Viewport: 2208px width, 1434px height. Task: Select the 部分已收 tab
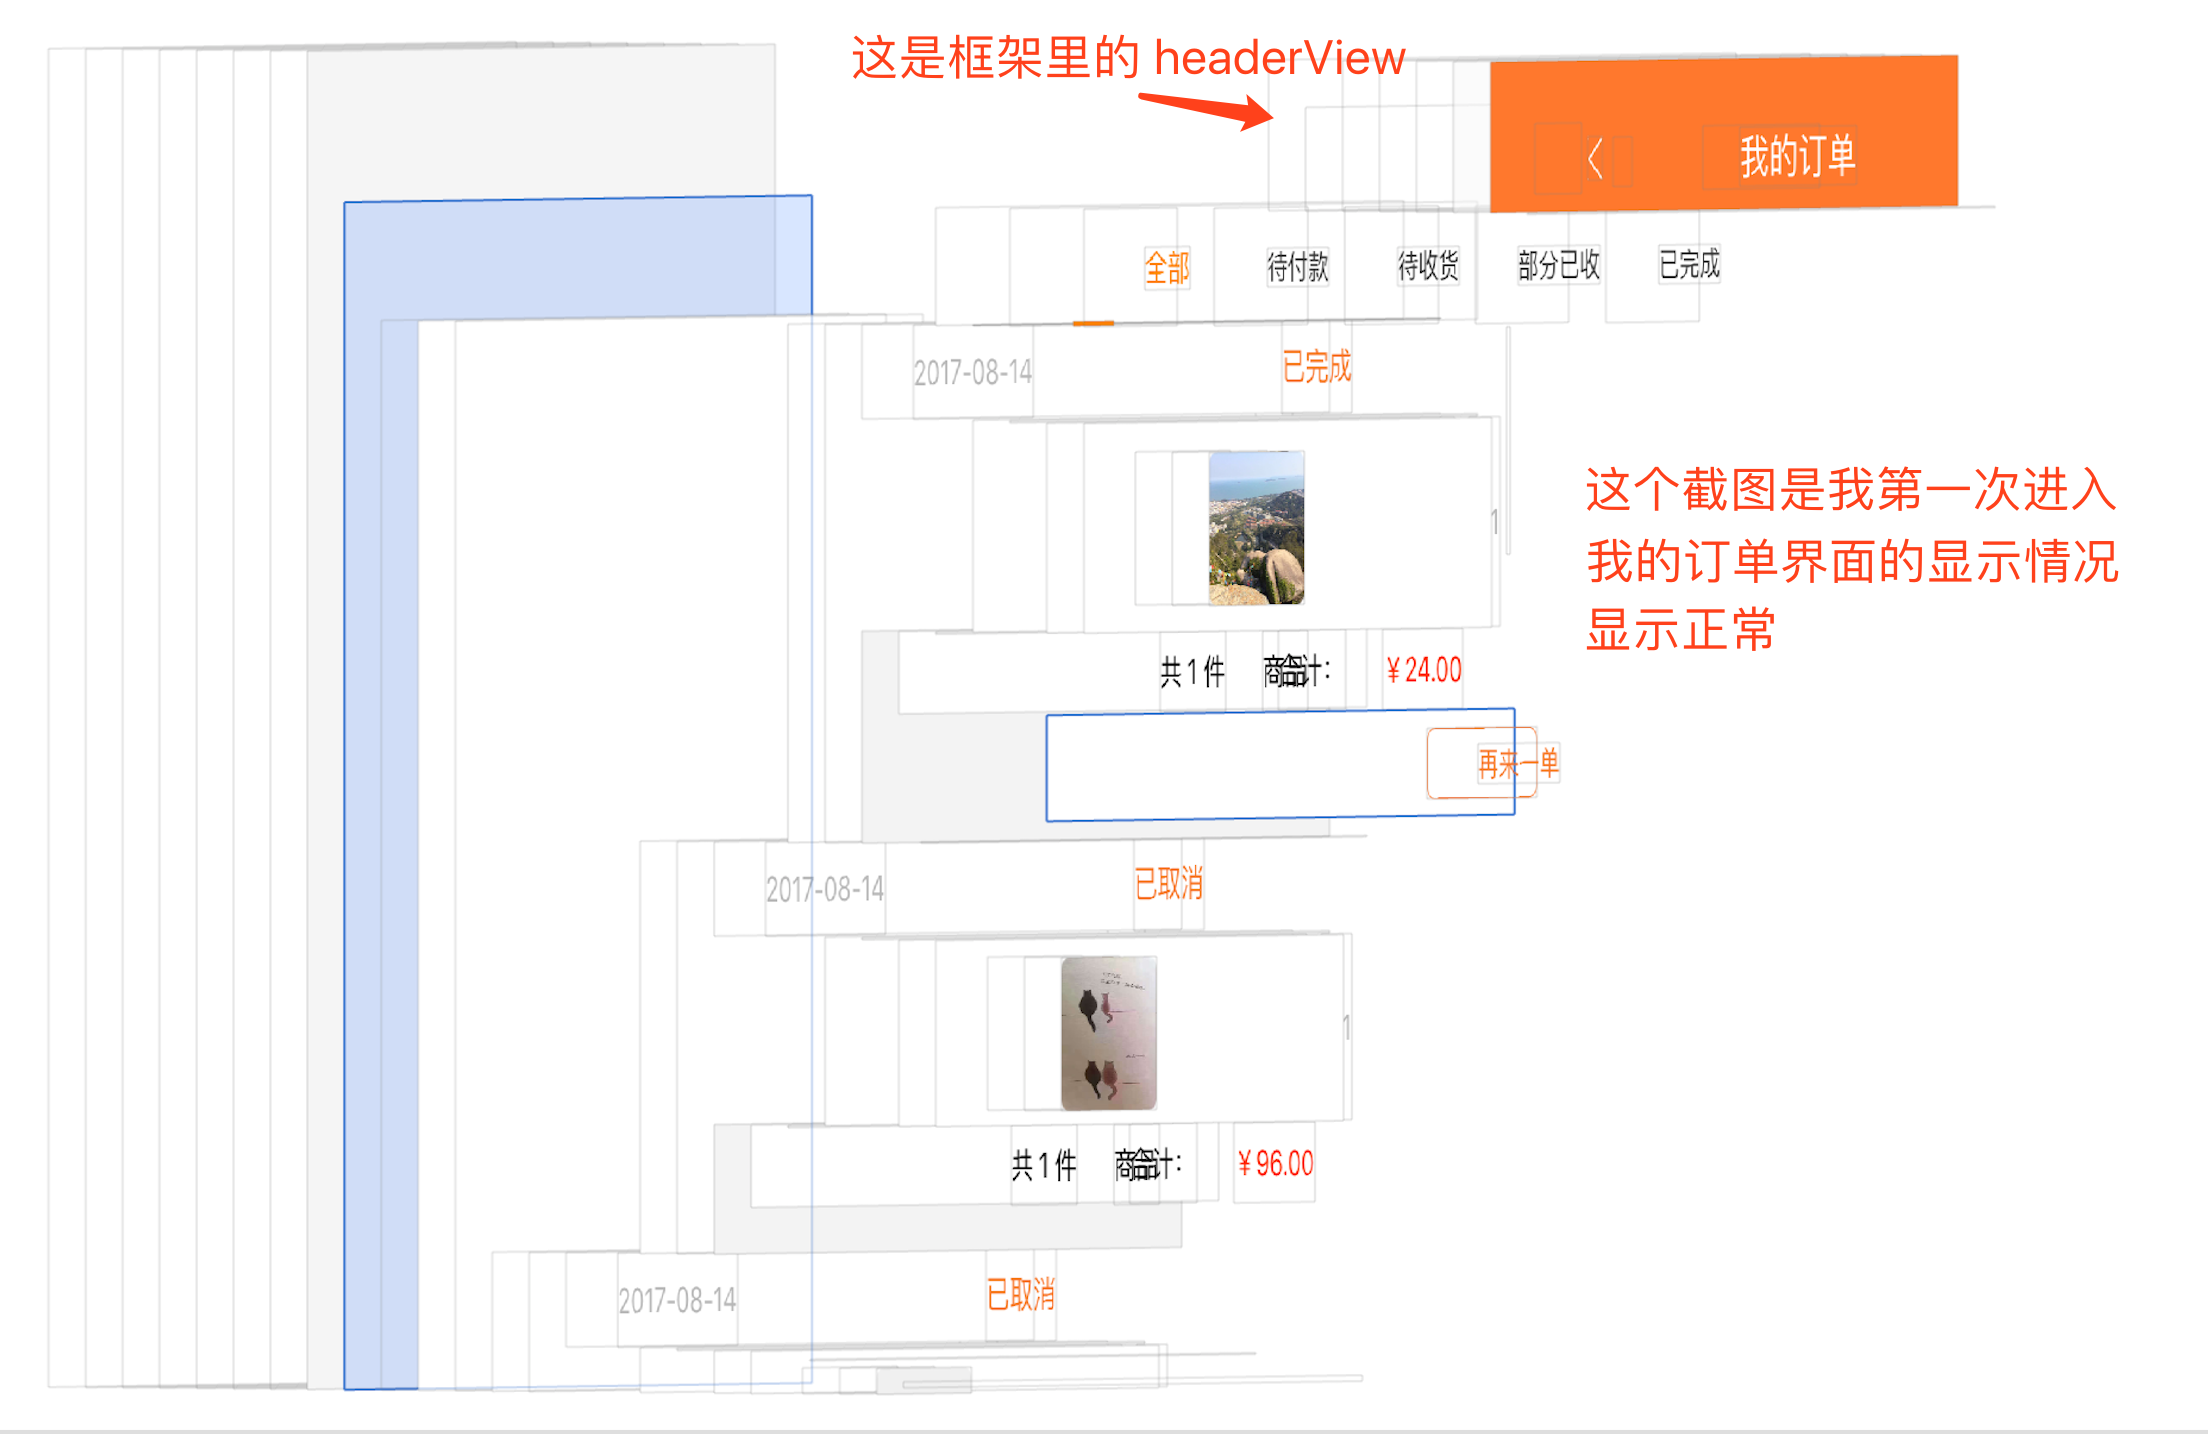(x=1558, y=264)
